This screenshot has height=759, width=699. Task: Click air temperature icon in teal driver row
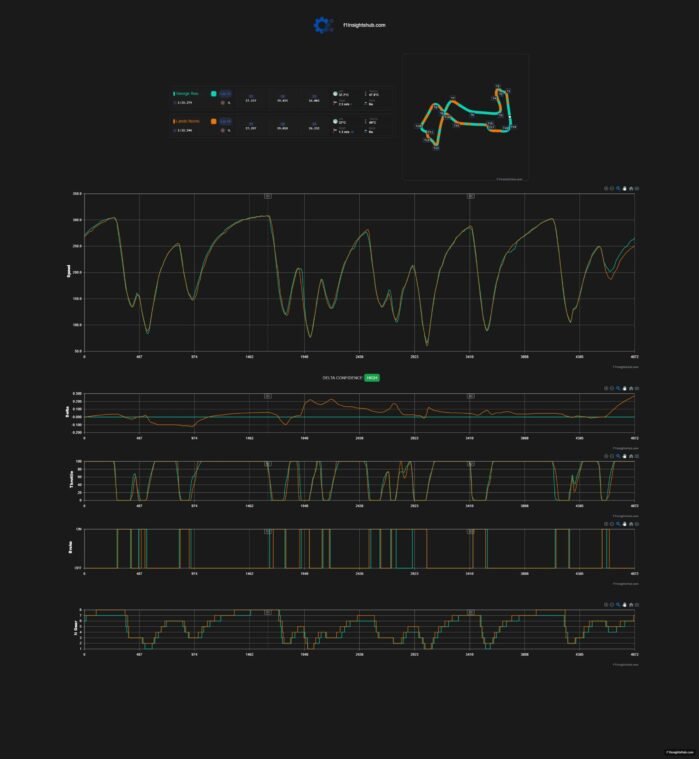[335, 94]
